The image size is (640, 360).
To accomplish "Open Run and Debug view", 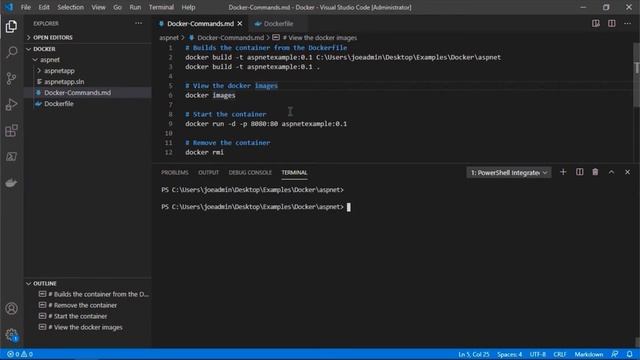I will coord(11,104).
